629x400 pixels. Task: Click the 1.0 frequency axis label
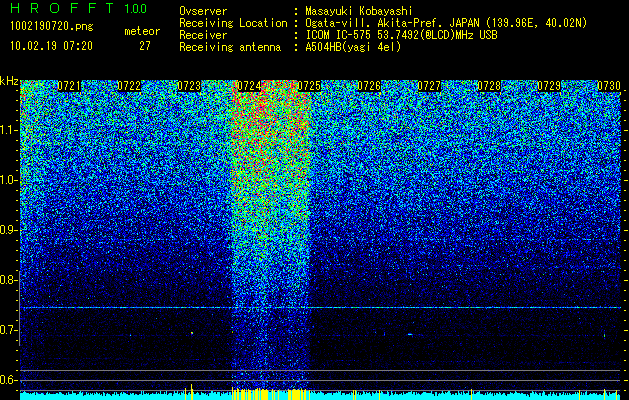pos(9,180)
